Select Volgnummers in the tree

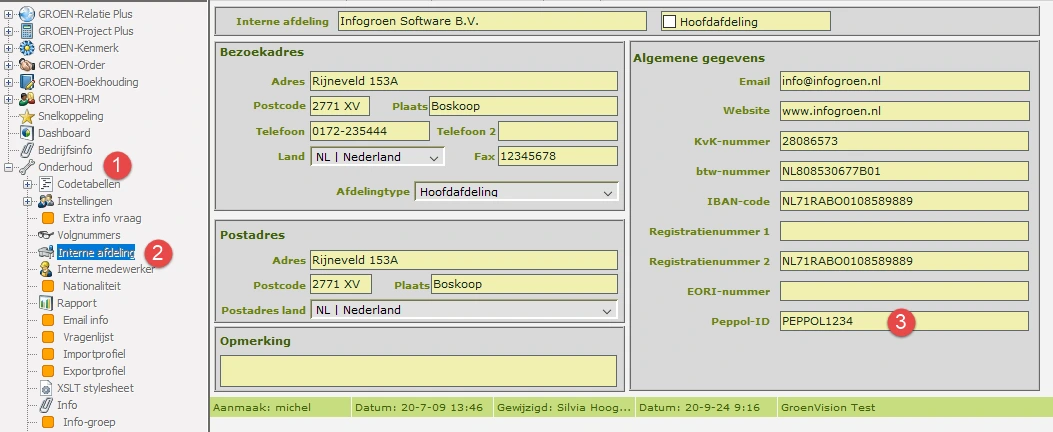89,235
